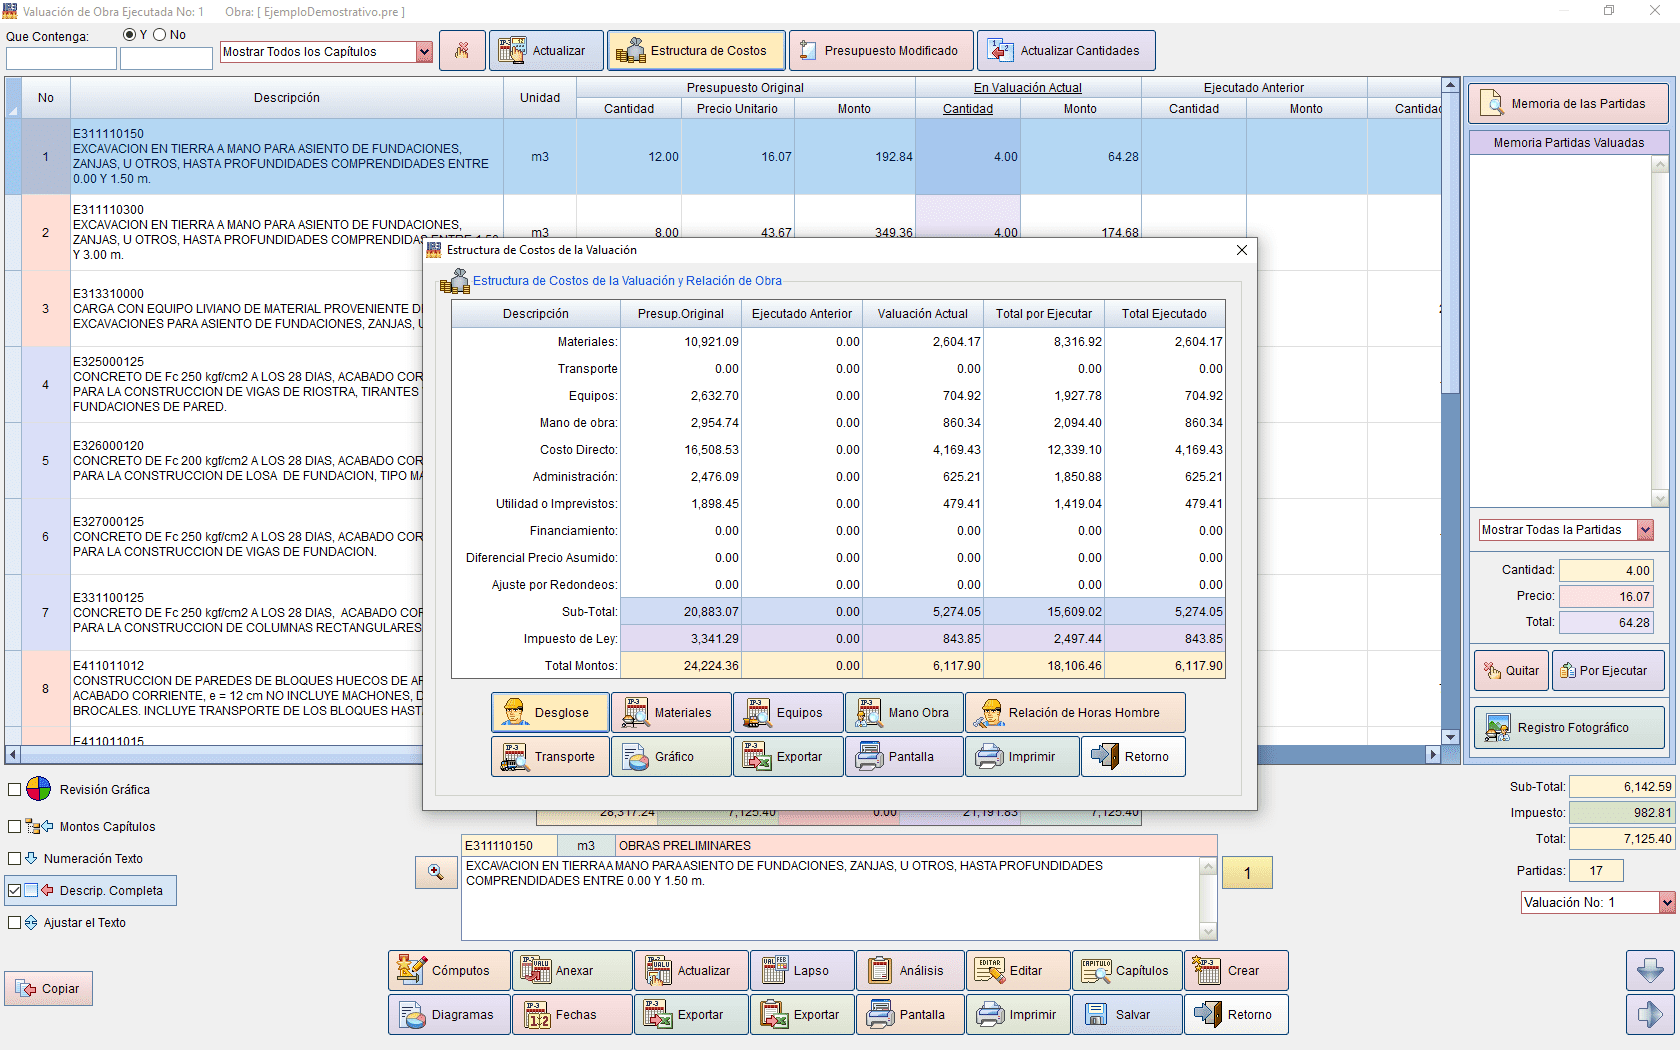Click the filter clear icon in toolbar

[x=462, y=51]
